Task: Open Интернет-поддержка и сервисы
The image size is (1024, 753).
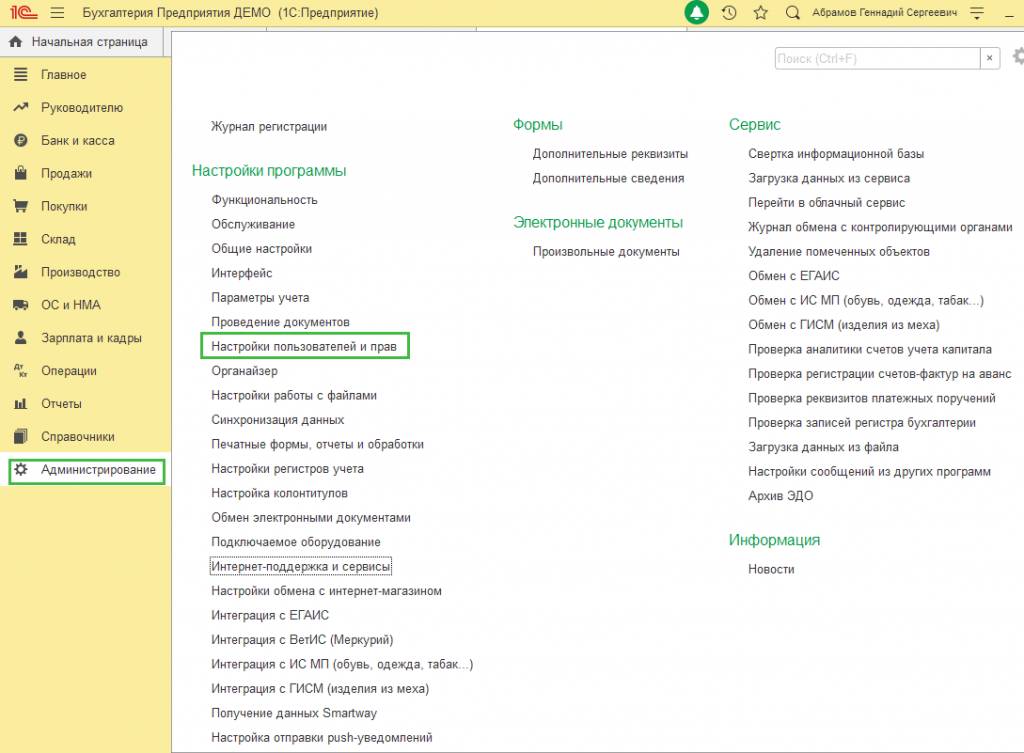Action: pos(300,566)
